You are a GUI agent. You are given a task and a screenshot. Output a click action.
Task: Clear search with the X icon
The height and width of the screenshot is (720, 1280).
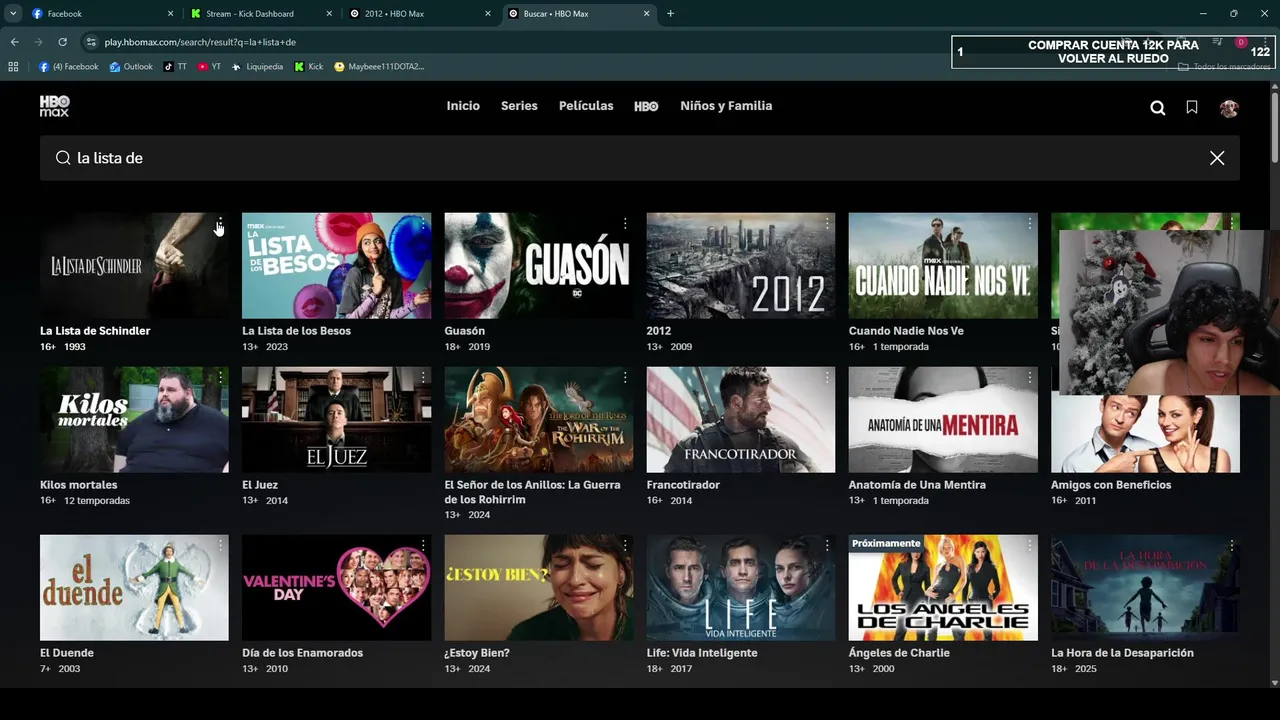coord(1217,158)
